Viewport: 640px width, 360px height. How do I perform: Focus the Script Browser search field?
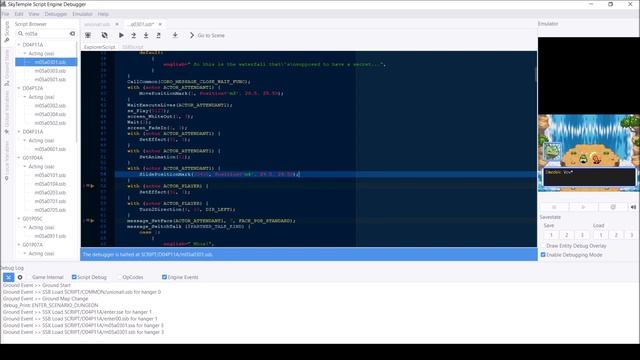(46, 33)
